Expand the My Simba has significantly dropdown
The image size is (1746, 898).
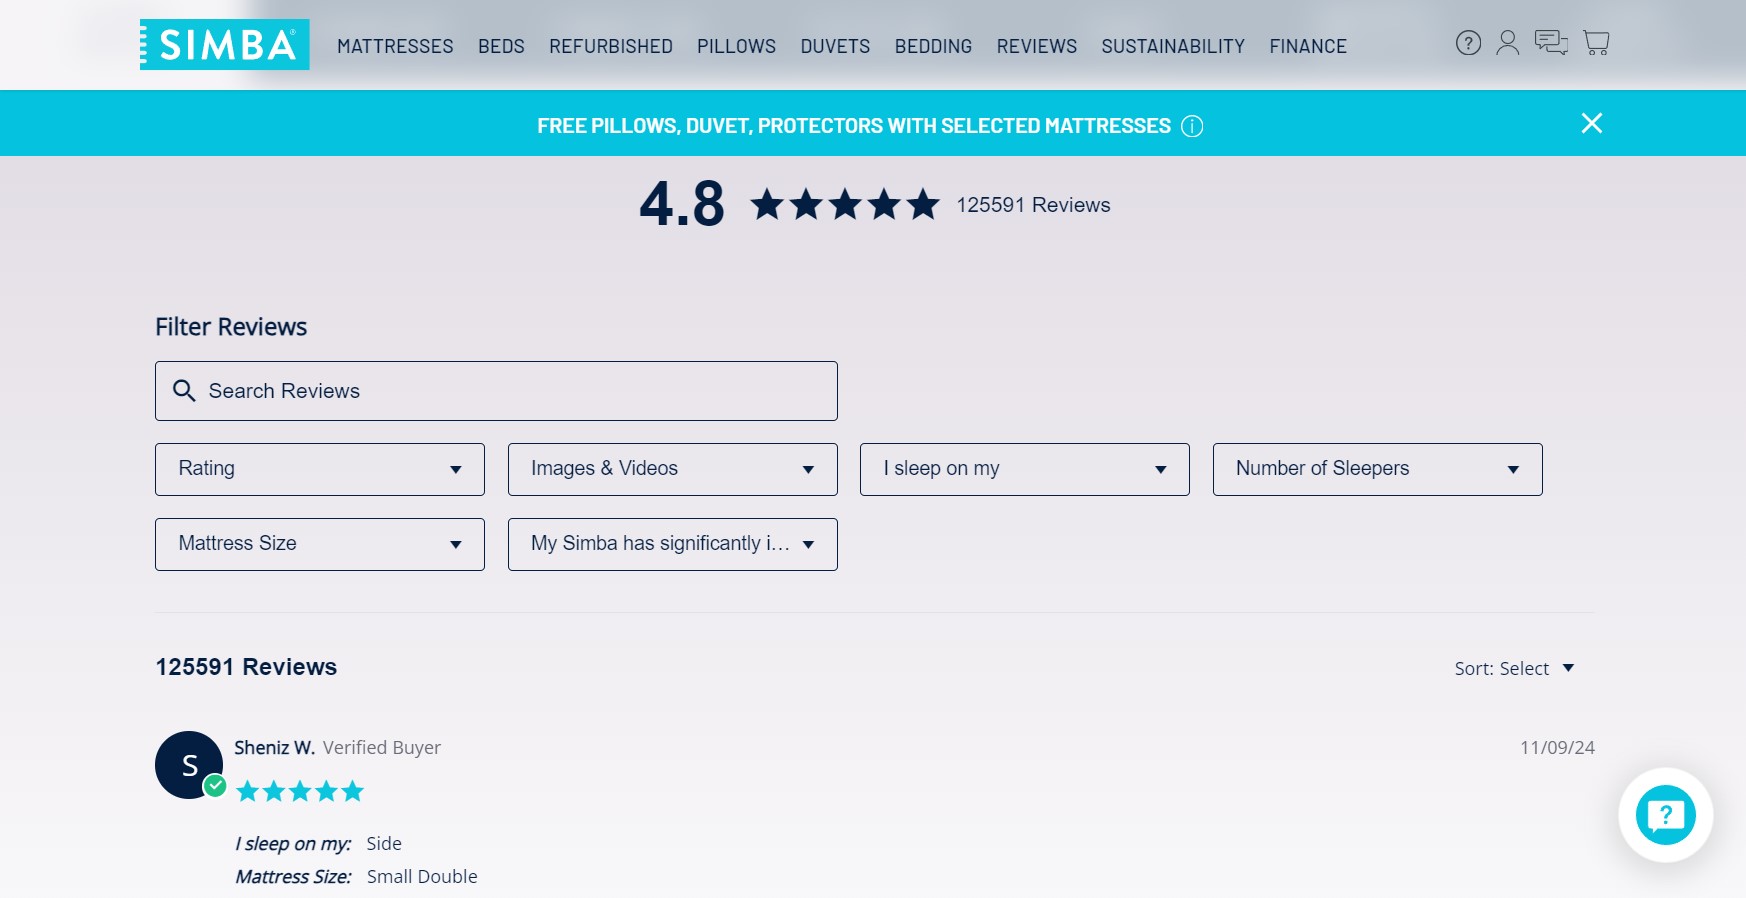[673, 544]
